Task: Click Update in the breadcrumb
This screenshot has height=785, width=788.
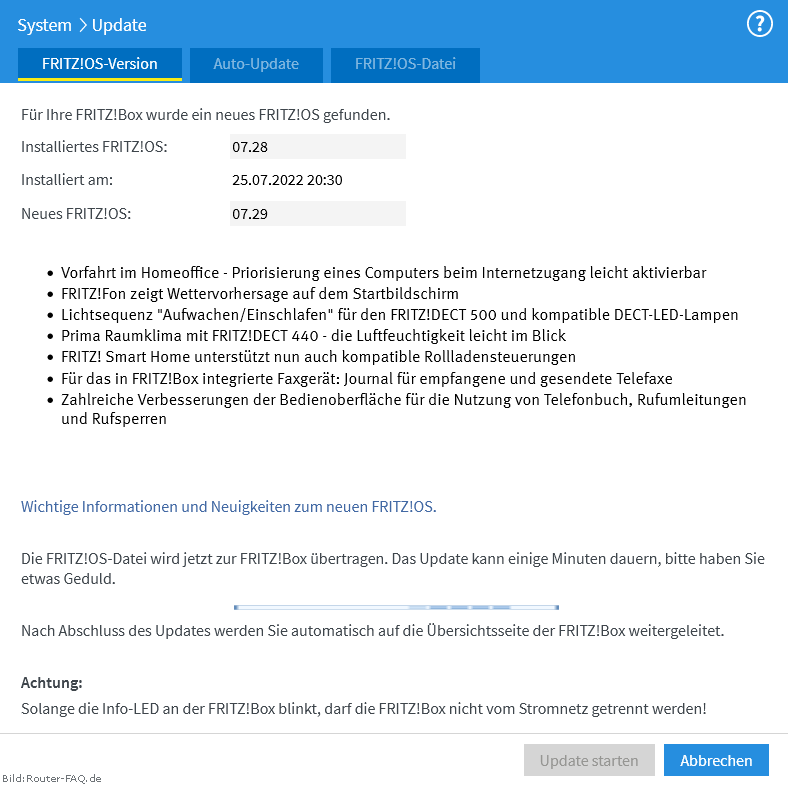Action: (119, 25)
